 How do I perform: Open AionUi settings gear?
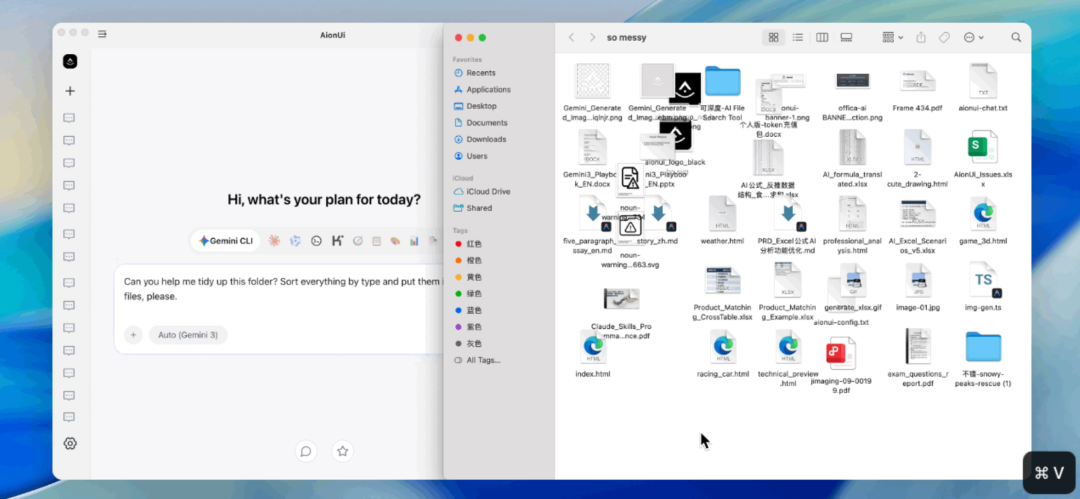[70, 443]
